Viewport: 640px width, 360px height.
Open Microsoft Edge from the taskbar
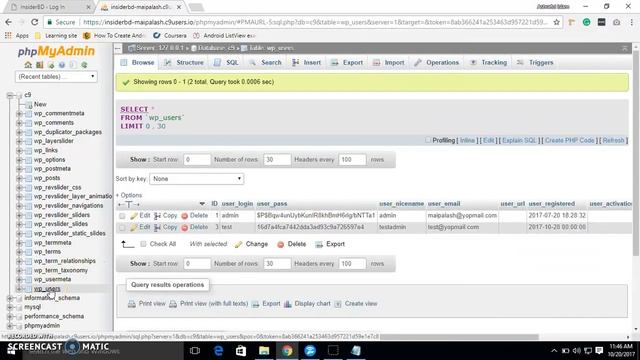[218, 351]
